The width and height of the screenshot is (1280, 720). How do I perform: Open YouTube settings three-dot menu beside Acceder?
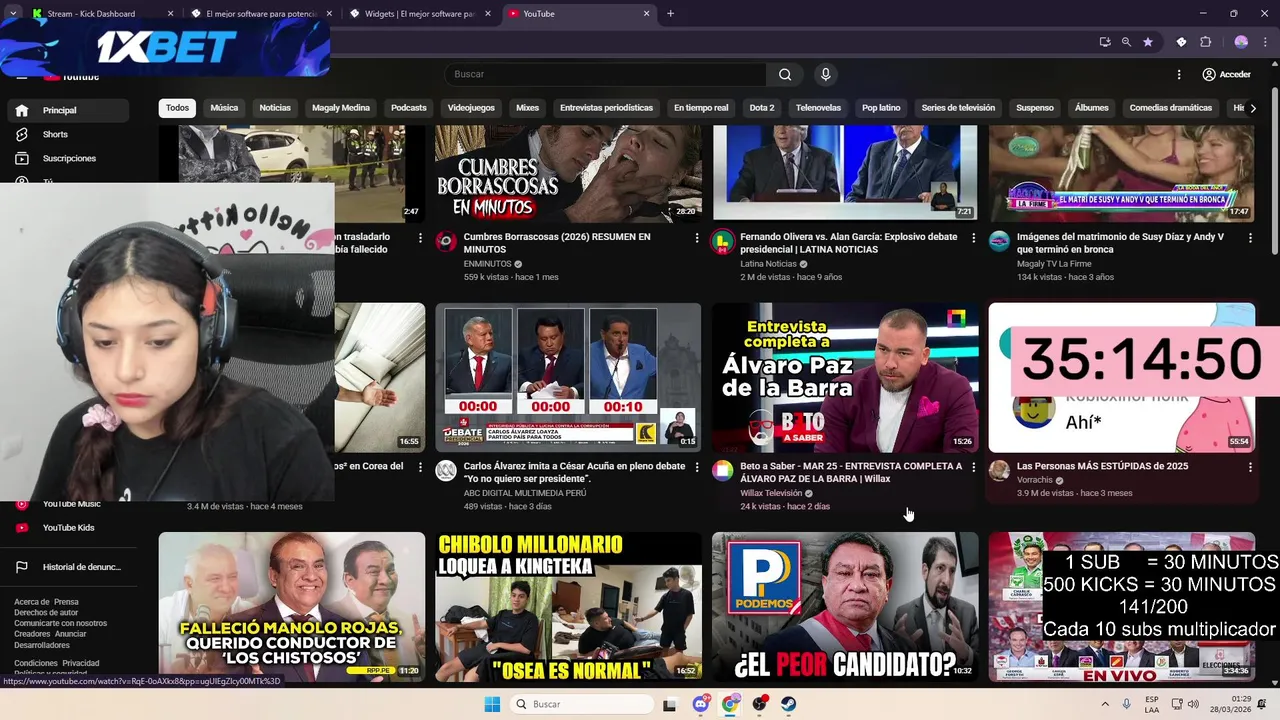1179,74
